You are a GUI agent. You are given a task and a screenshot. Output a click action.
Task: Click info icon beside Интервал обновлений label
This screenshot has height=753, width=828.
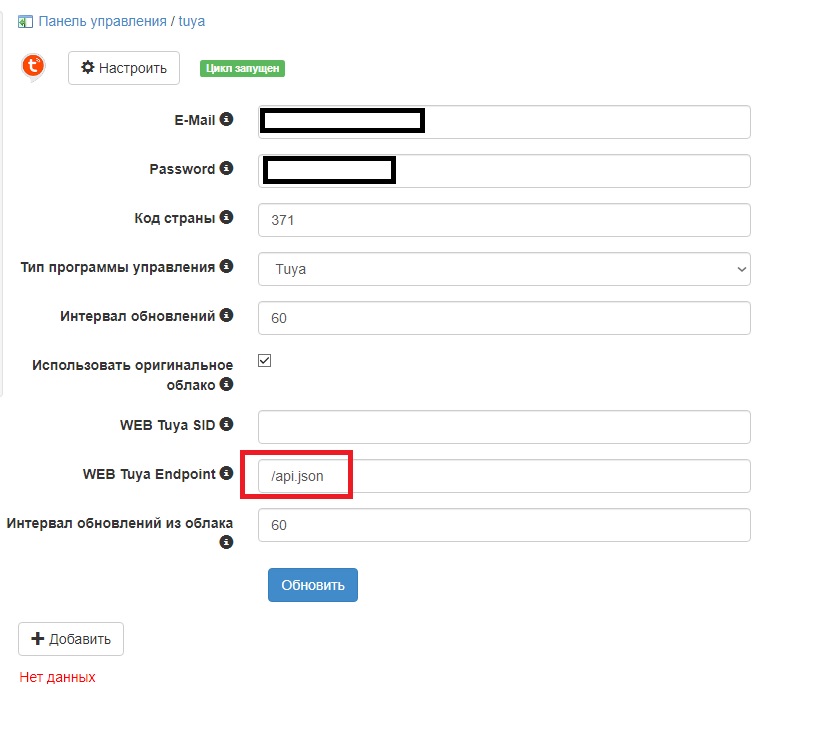227,315
